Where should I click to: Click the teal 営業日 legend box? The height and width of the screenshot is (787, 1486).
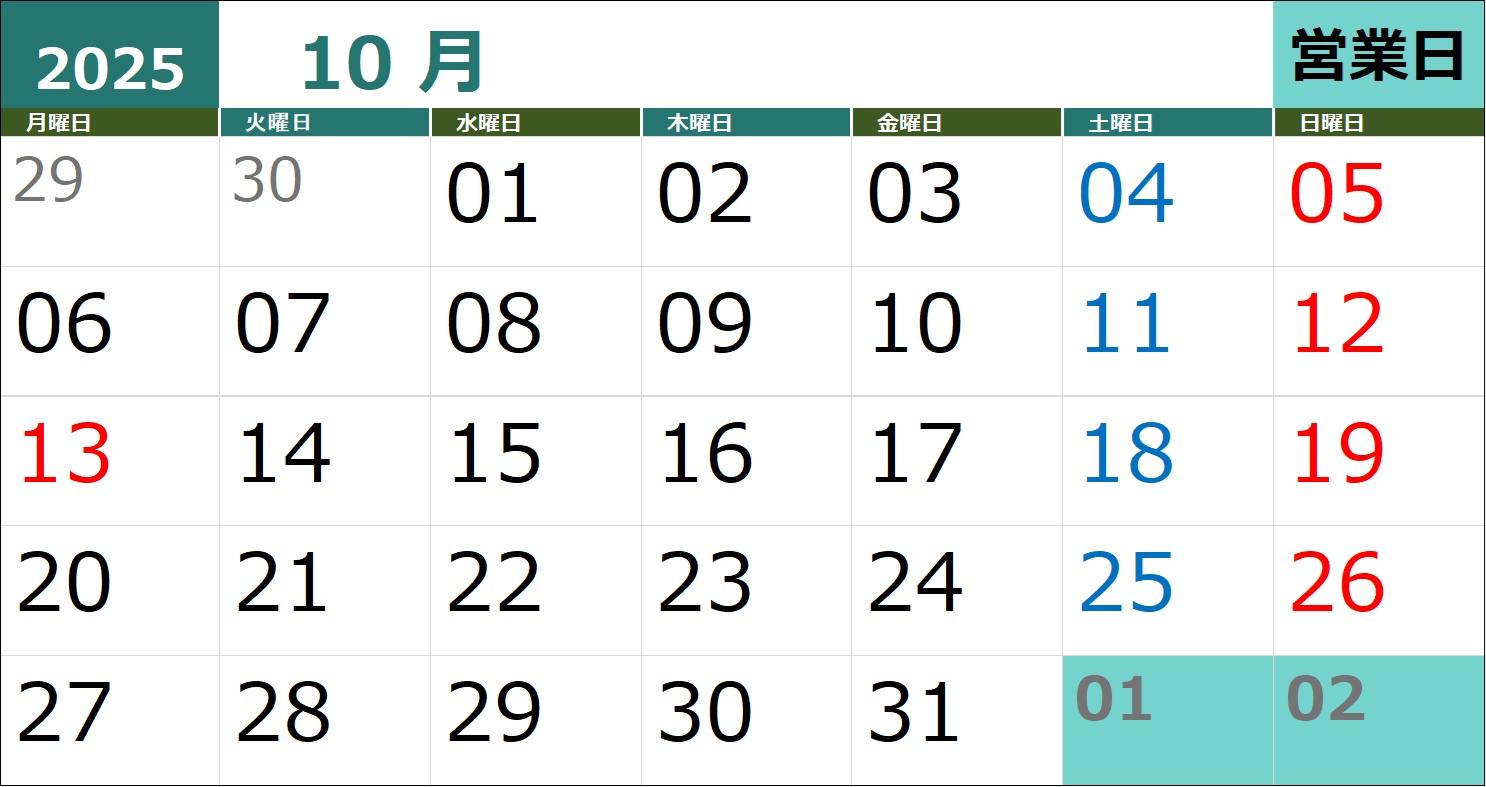pos(1377,56)
